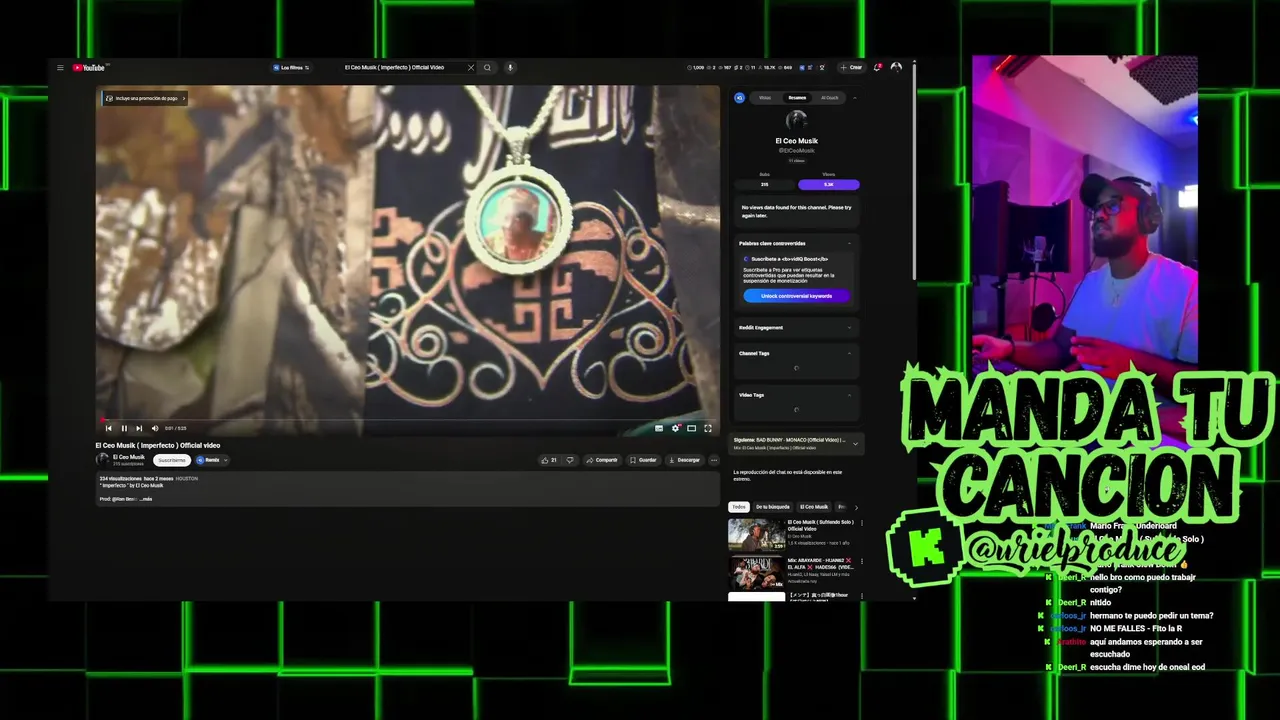Screen dimensions: 1280x720
Task: Click the Descargar button
Action: pyautogui.click(x=685, y=460)
